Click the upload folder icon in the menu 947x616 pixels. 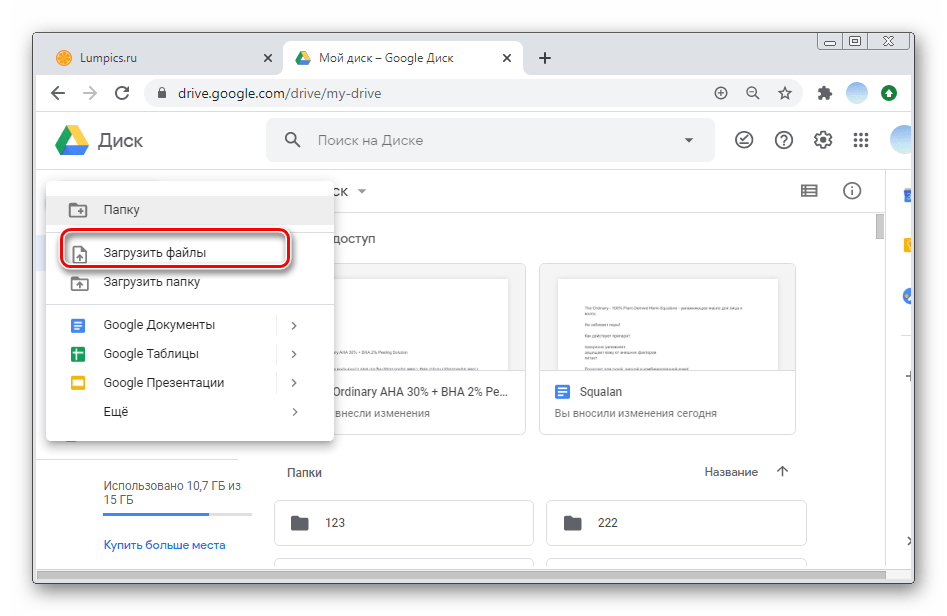(80, 283)
